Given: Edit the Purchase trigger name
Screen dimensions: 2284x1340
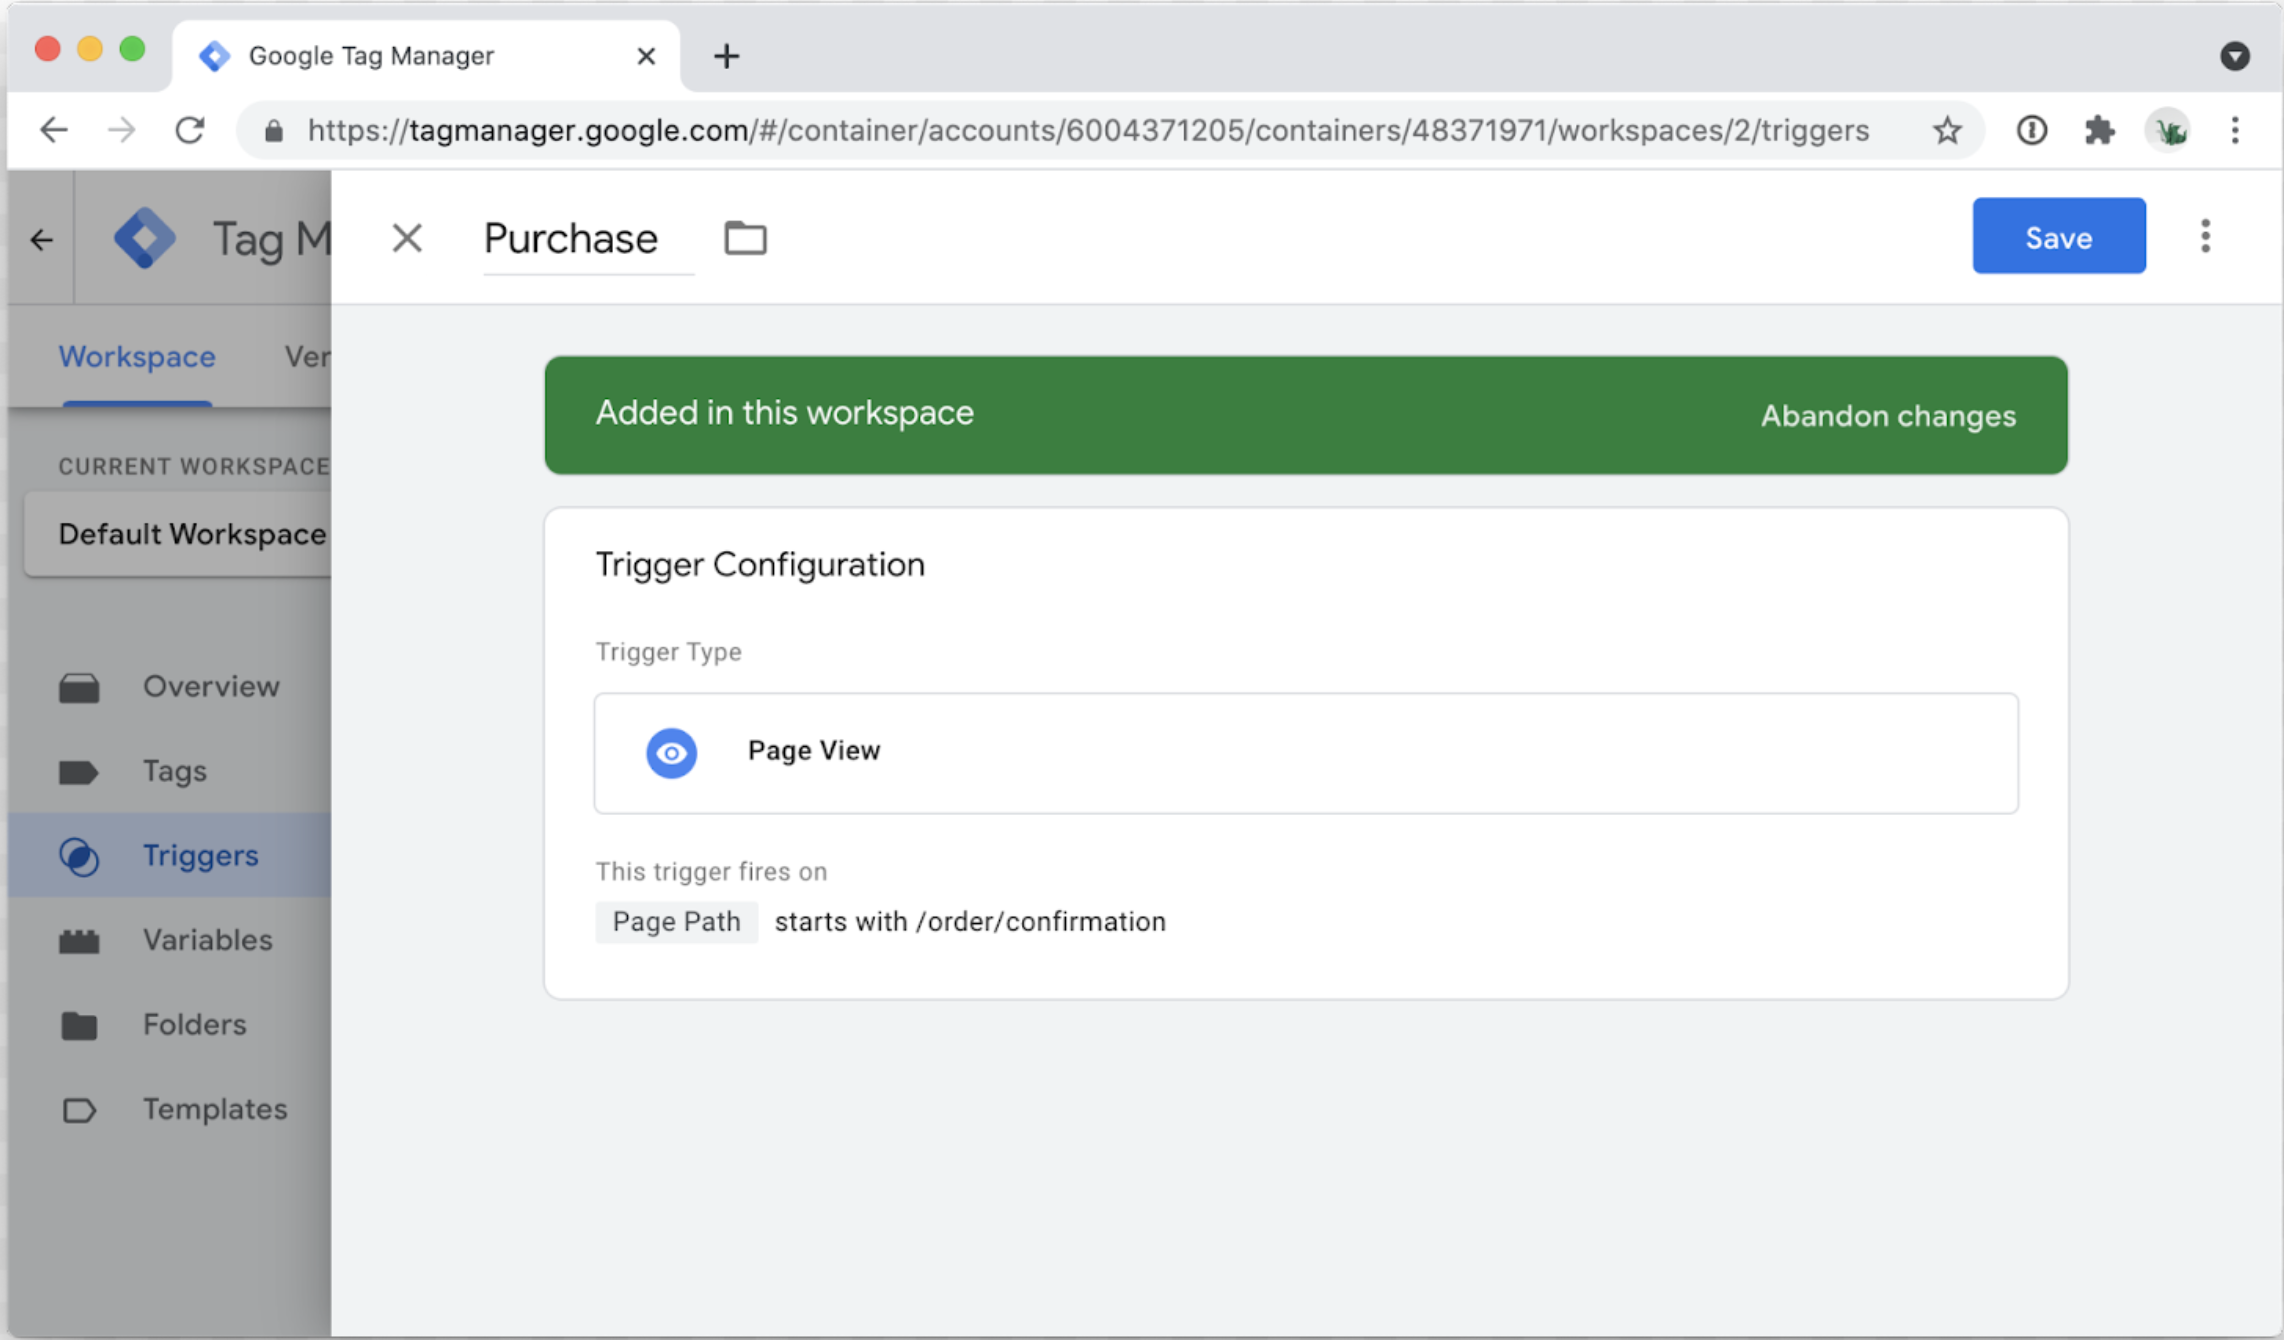Looking at the screenshot, I should click(588, 239).
